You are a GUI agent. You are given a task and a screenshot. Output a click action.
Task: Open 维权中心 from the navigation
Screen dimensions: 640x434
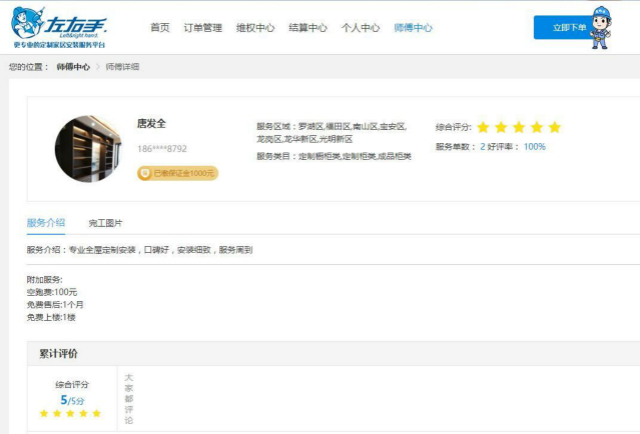click(x=255, y=28)
